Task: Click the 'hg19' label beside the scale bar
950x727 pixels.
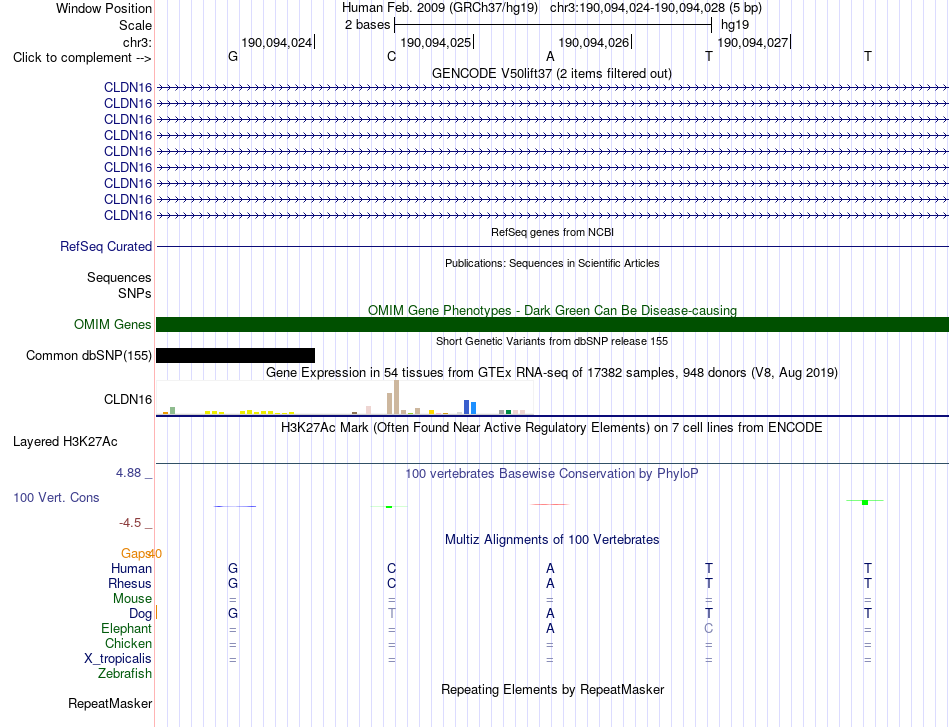Action: tap(735, 25)
